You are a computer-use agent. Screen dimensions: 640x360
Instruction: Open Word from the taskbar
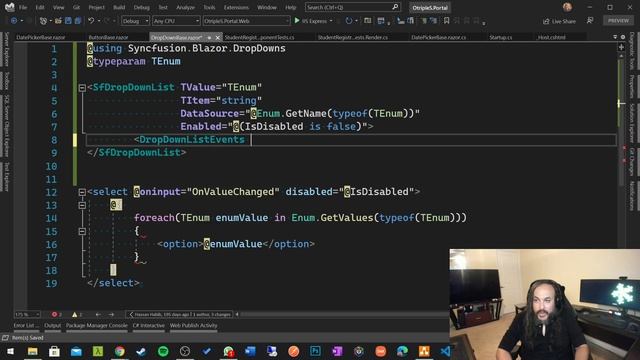click(250, 351)
